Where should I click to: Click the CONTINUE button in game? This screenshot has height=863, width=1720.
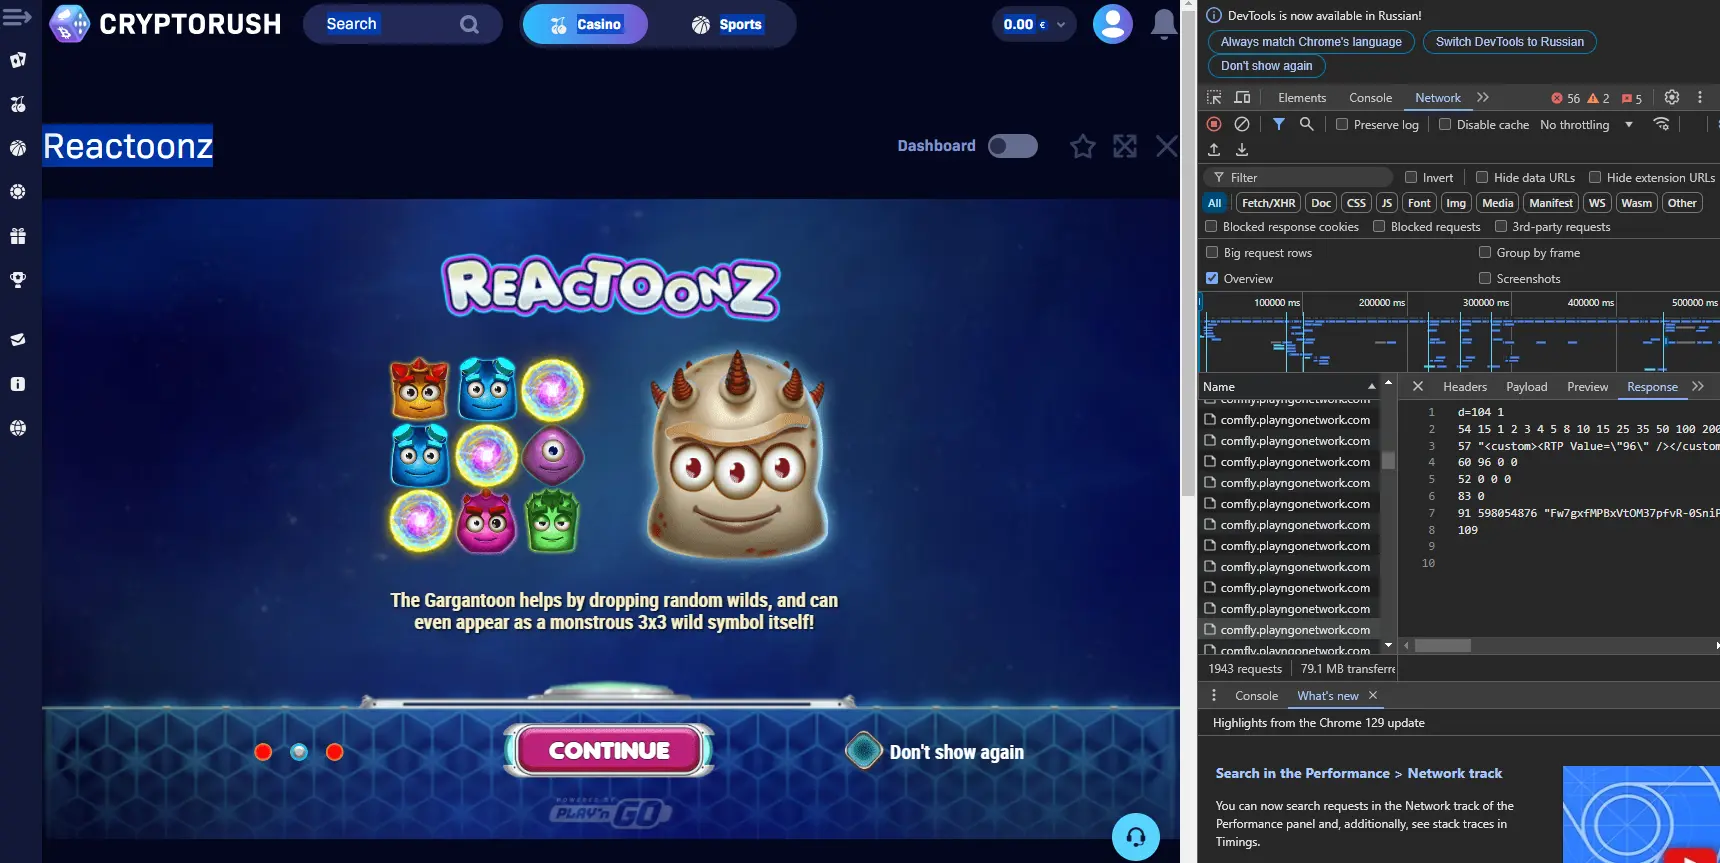pos(609,750)
